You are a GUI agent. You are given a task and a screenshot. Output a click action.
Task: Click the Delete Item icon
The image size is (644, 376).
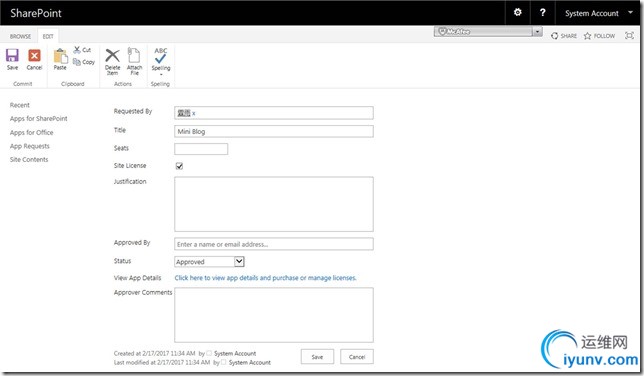[x=112, y=55]
